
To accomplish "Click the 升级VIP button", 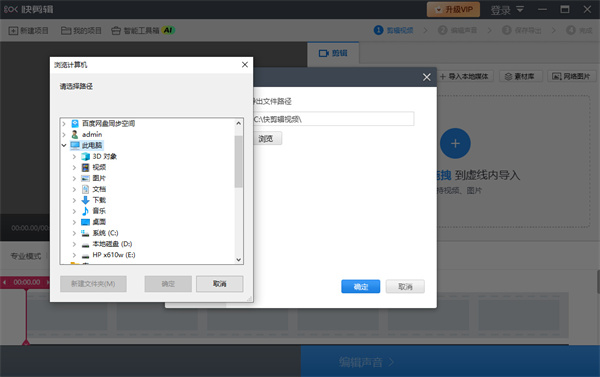I will [453, 10].
